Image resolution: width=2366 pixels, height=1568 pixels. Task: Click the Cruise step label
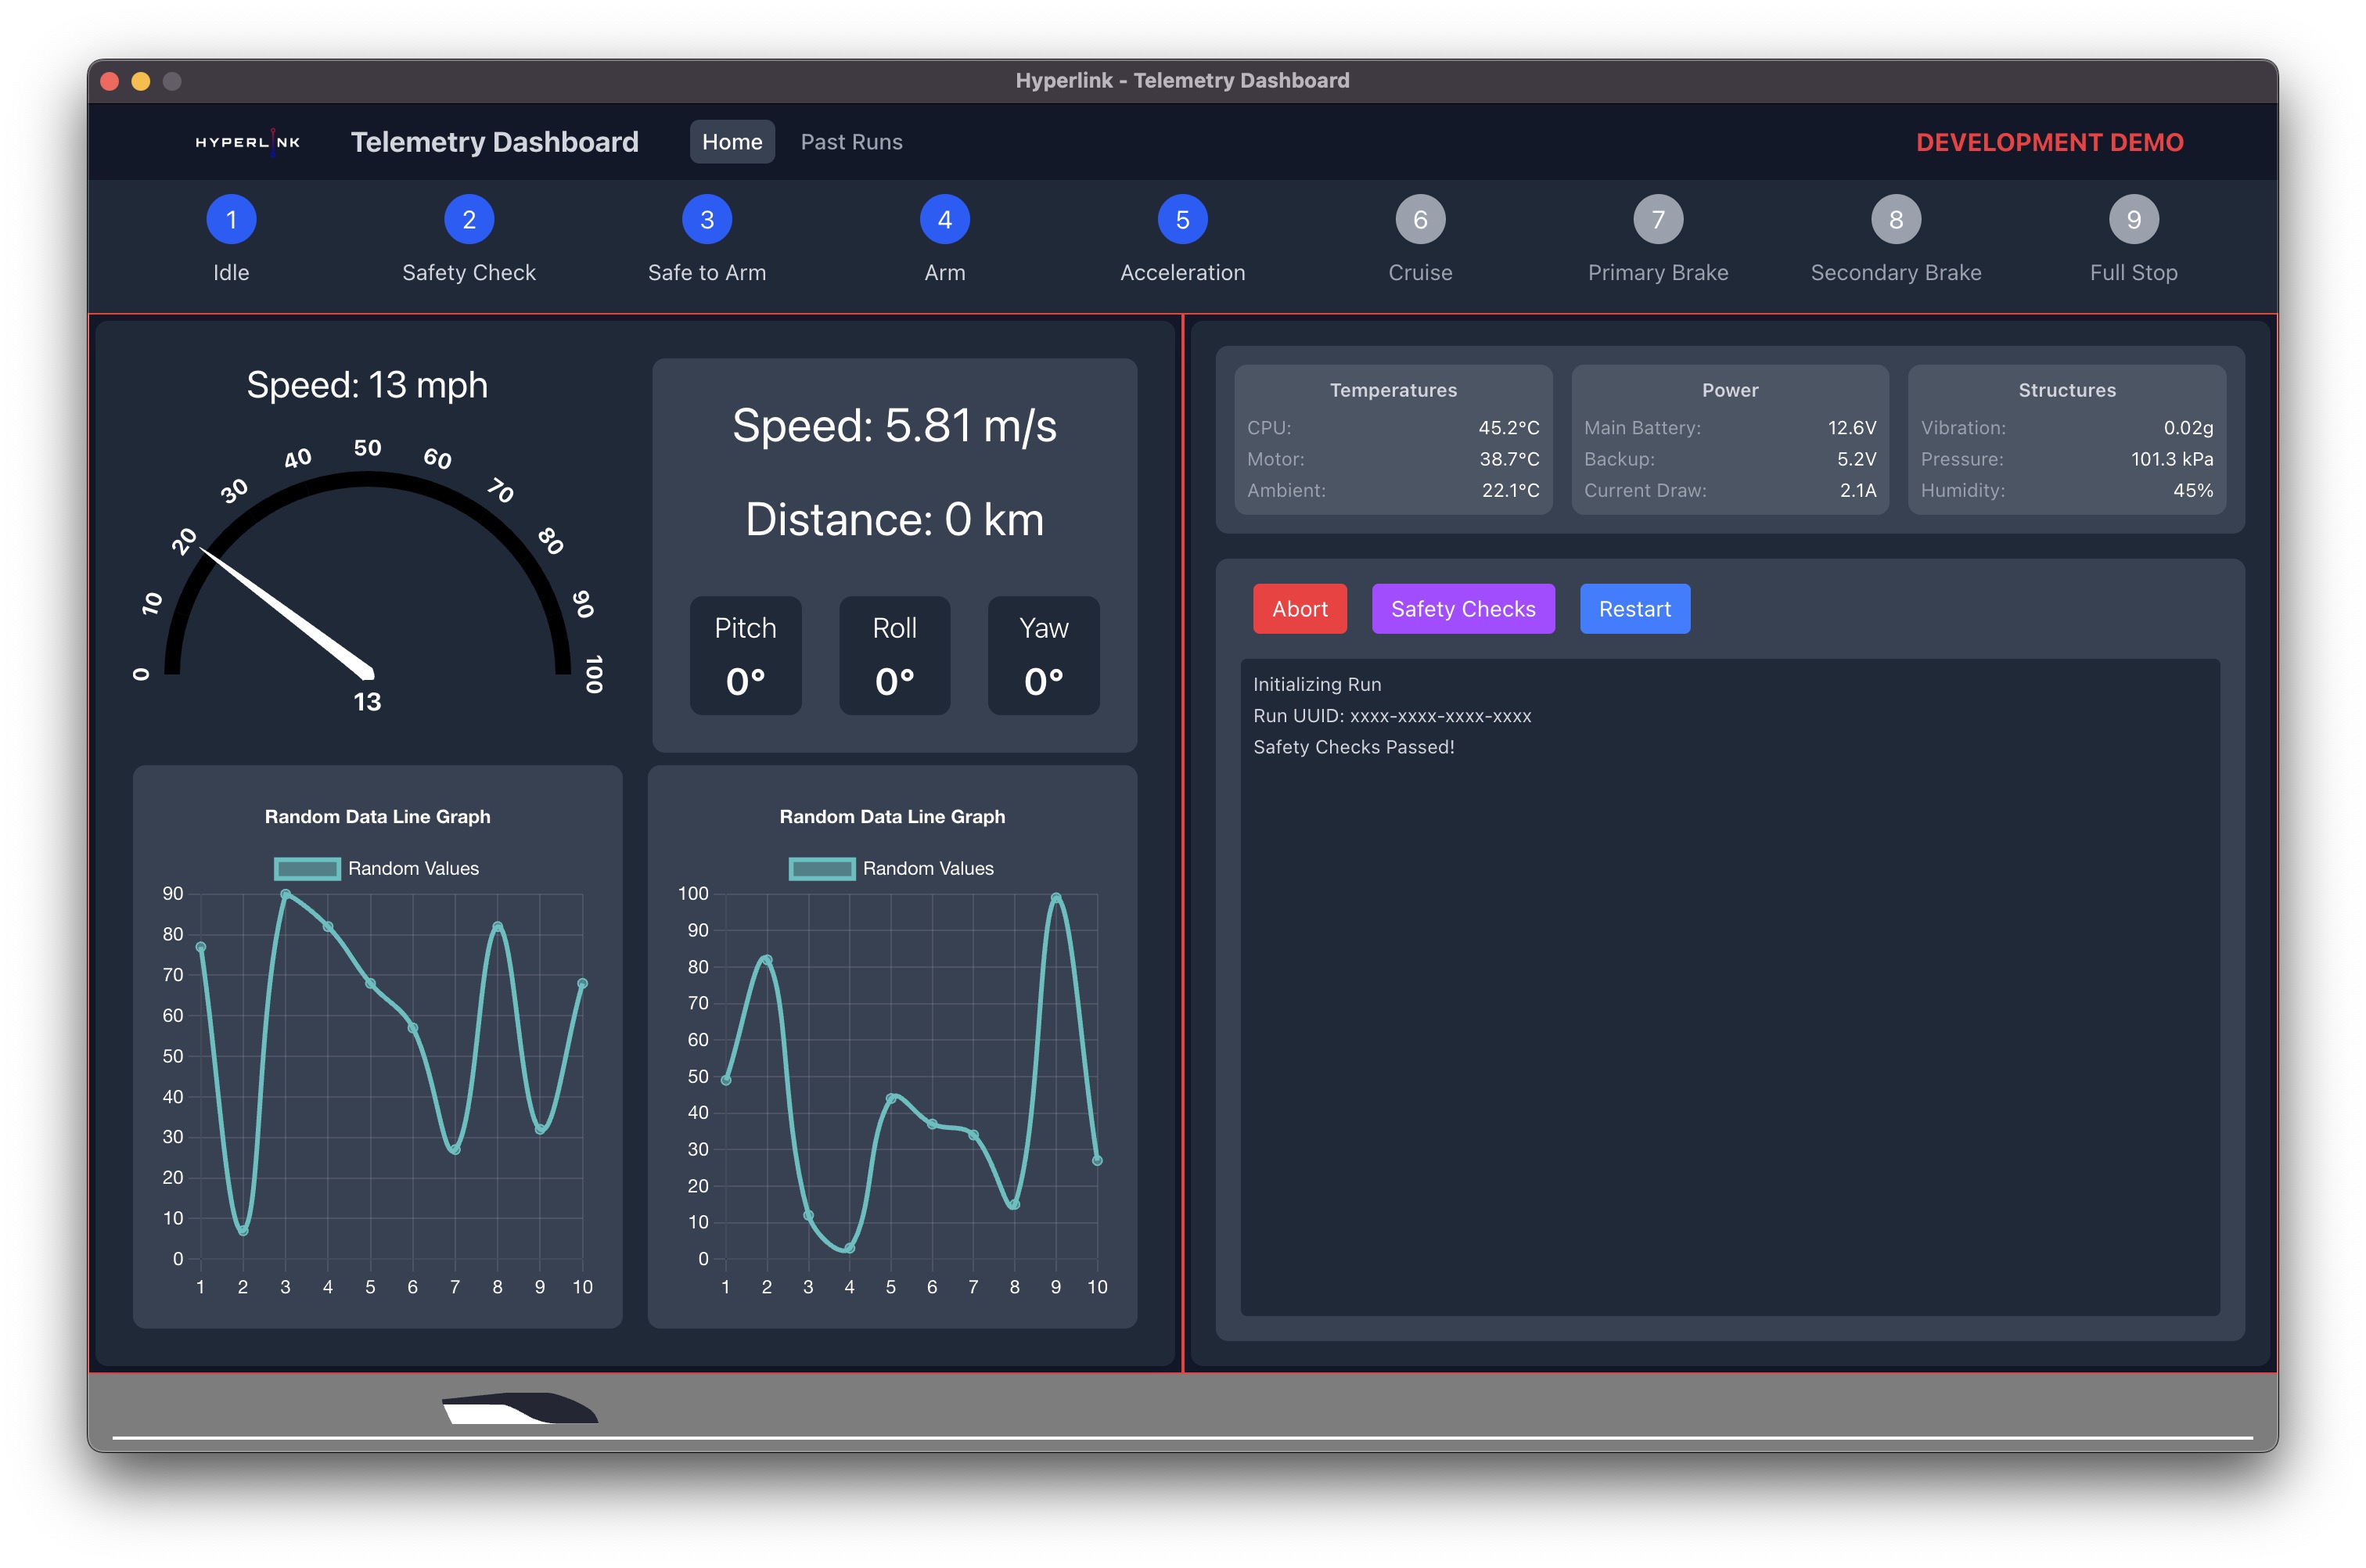[x=1420, y=273]
